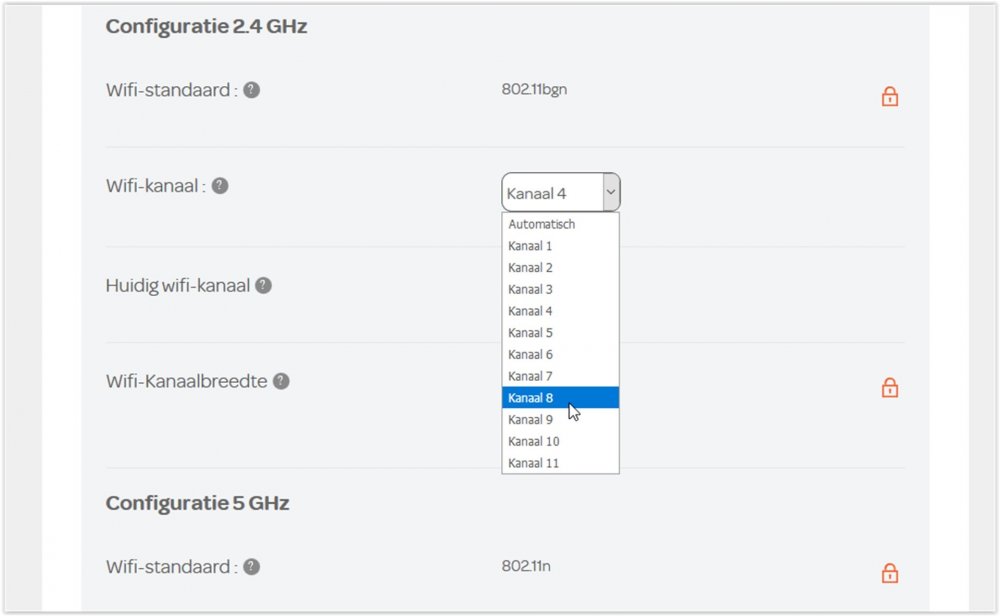Click lock icon in 2.4 GHz Wifi-standaard row

(889, 96)
